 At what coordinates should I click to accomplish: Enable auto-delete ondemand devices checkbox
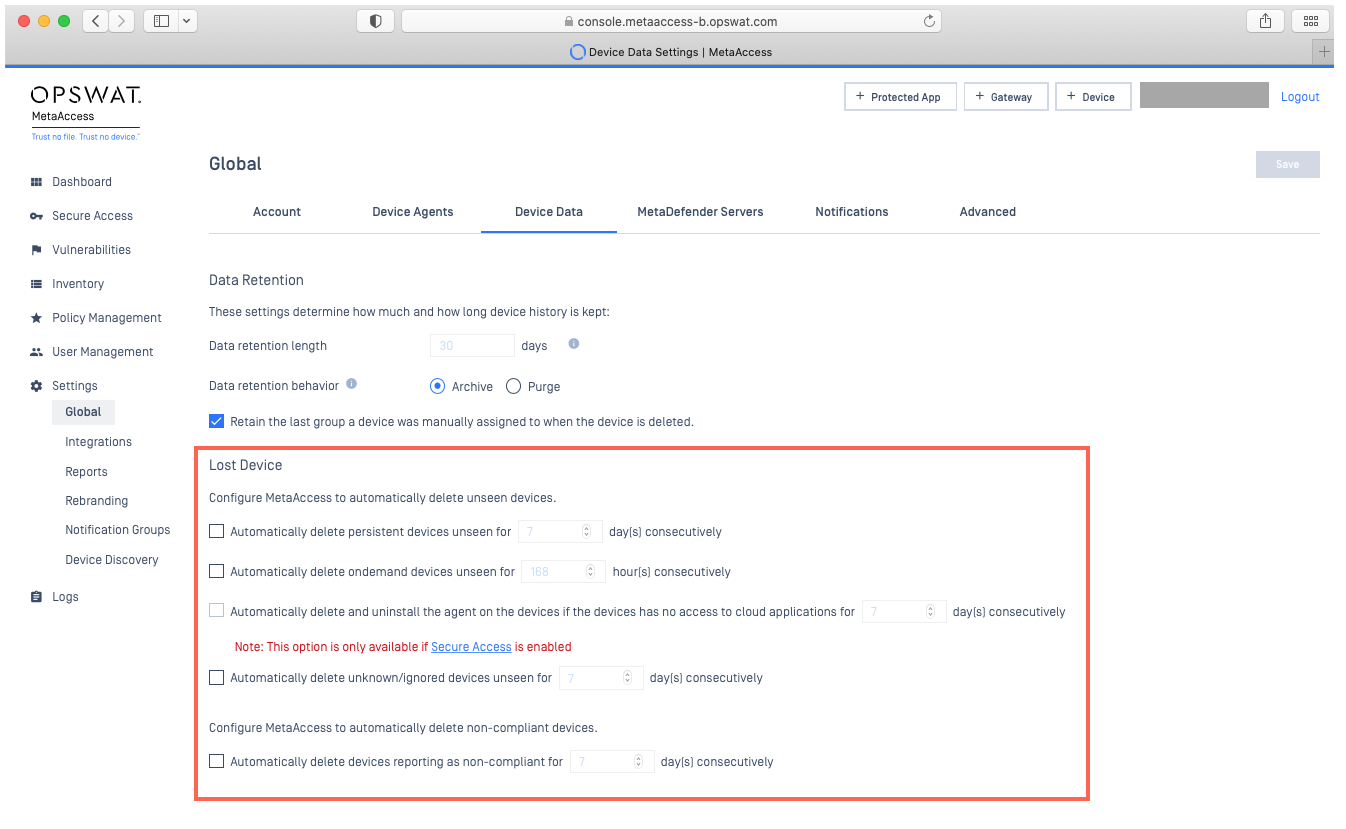pyautogui.click(x=216, y=571)
